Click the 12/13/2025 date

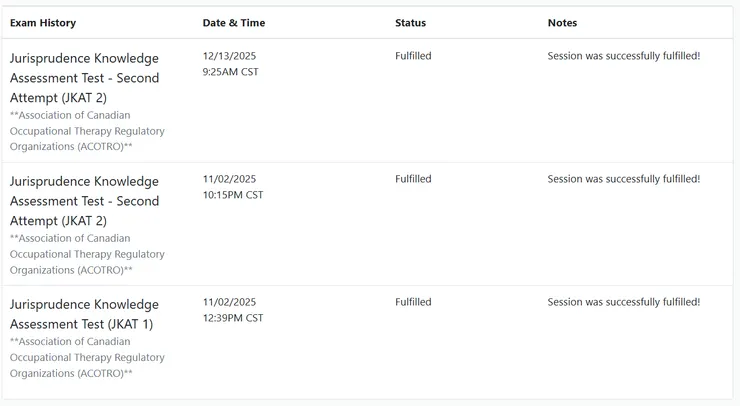tap(229, 56)
